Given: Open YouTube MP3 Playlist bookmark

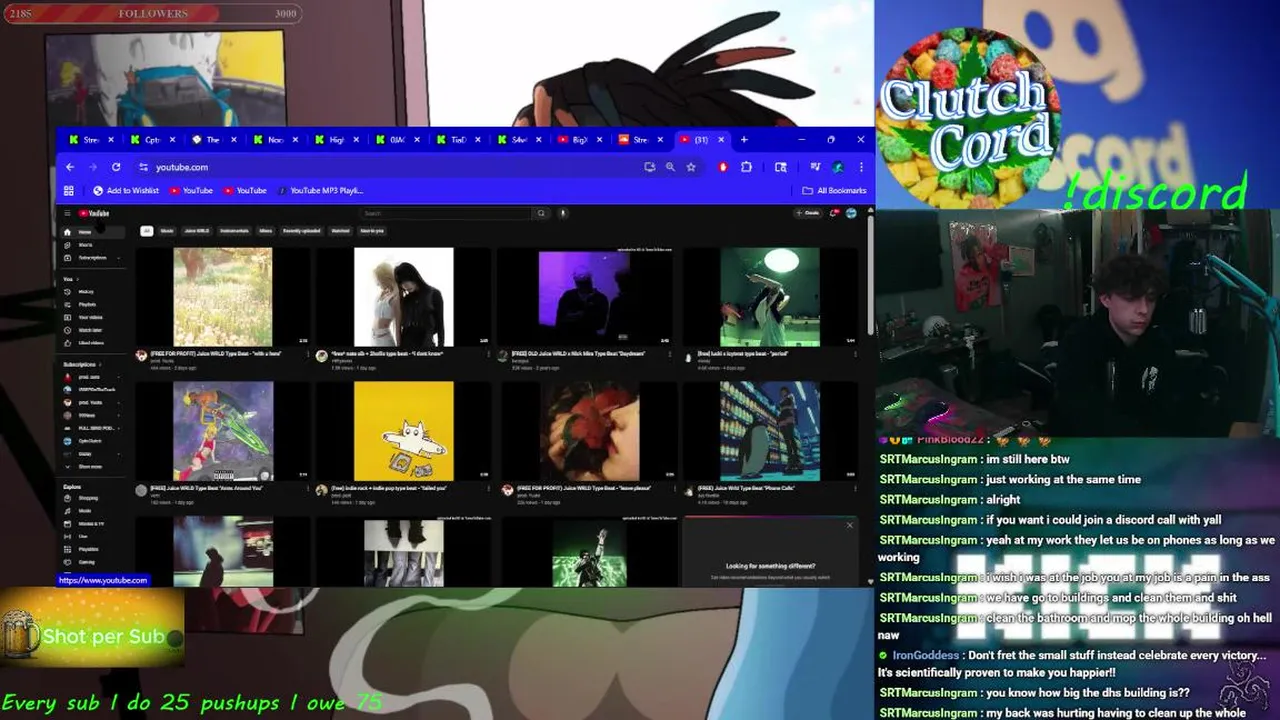Looking at the screenshot, I should tap(320, 190).
